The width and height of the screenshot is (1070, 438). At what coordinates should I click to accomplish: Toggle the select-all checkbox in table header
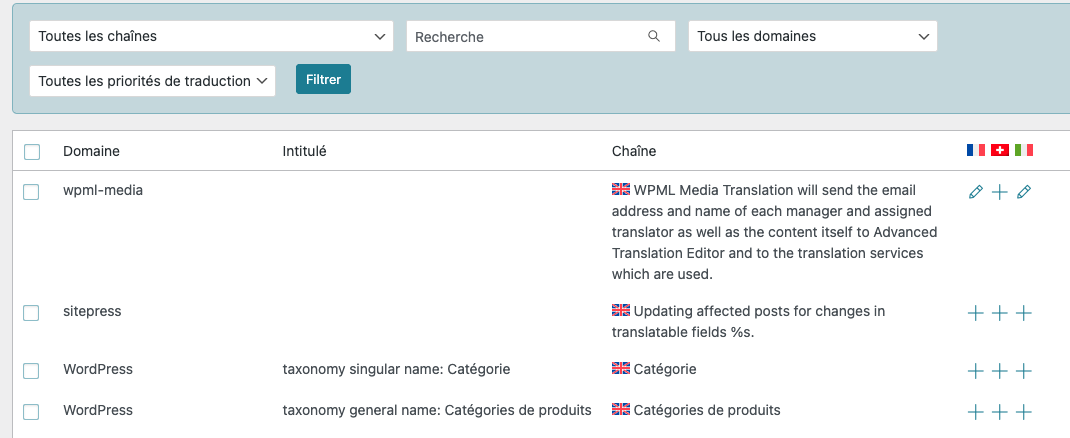coord(32,152)
